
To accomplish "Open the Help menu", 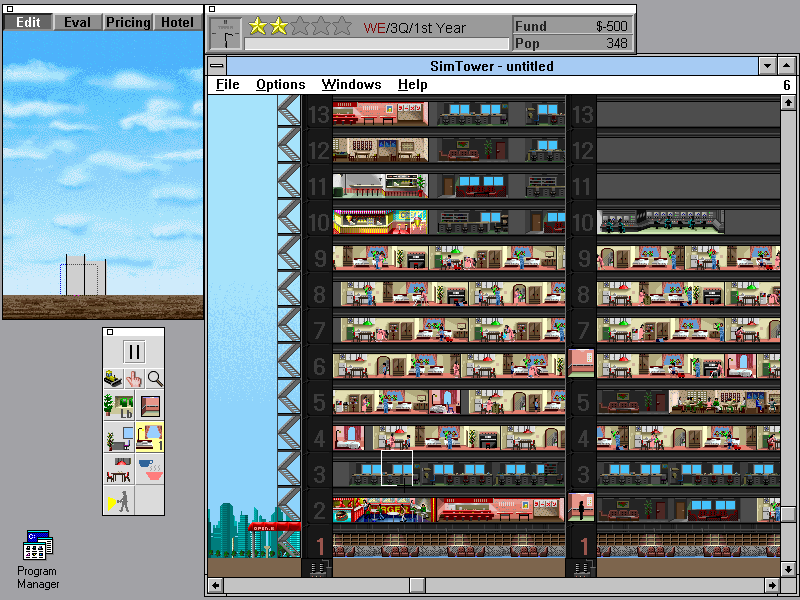I will coord(413,85).
